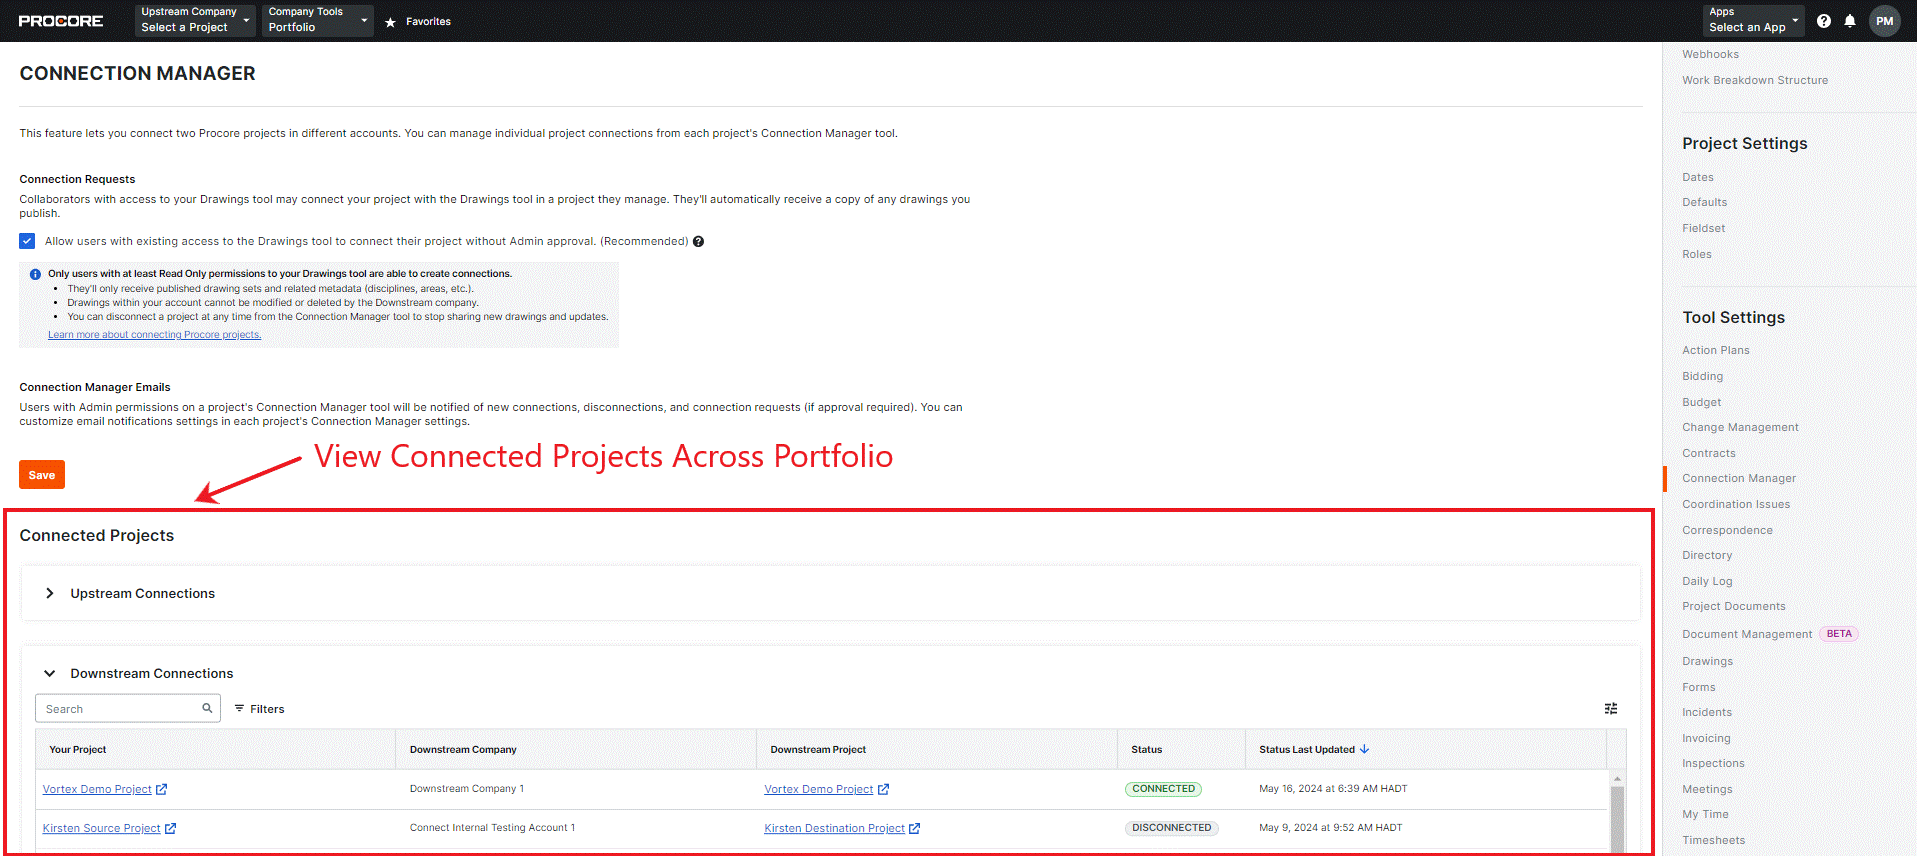The width and height of the screenshot is (1917, 856).
Task: Collapse Downstream Connections section
Action: click(x=50, y=673)
